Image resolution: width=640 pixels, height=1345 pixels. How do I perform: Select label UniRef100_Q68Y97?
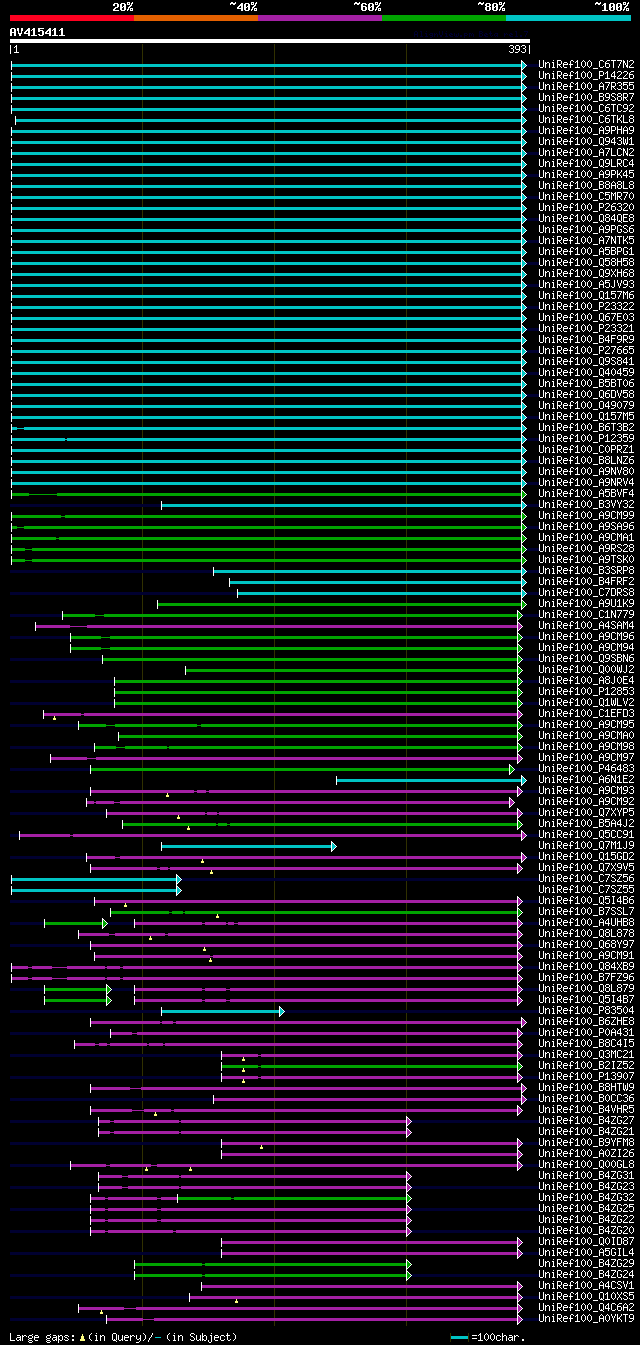586,944
